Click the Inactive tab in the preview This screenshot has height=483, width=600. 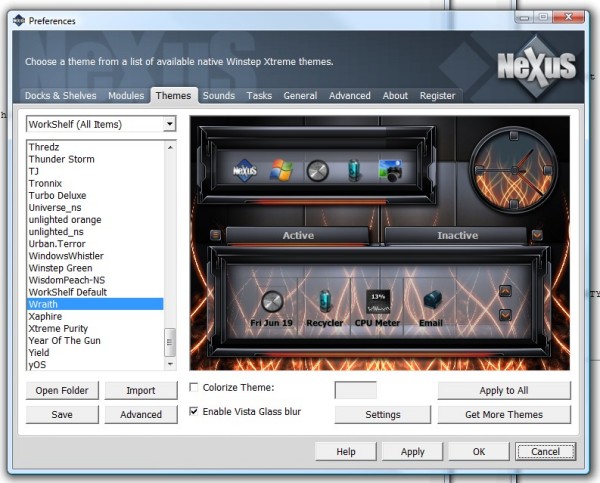[457, 235]
